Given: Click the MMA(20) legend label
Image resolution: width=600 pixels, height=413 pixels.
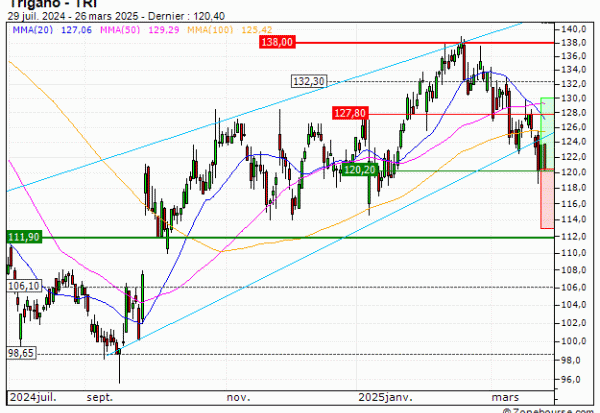Looking at the screenshot, I should pyautogui.click(x=33, y=29).
